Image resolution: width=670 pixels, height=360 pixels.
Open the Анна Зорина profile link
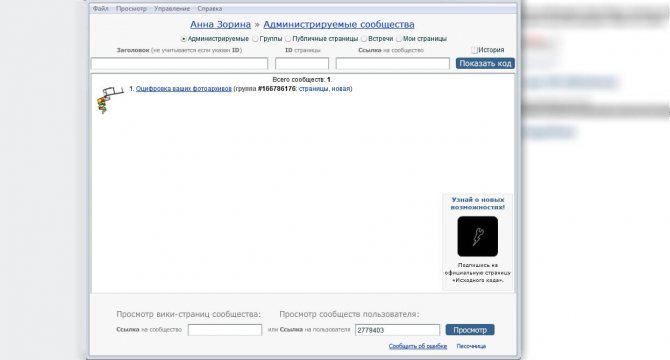220,24
